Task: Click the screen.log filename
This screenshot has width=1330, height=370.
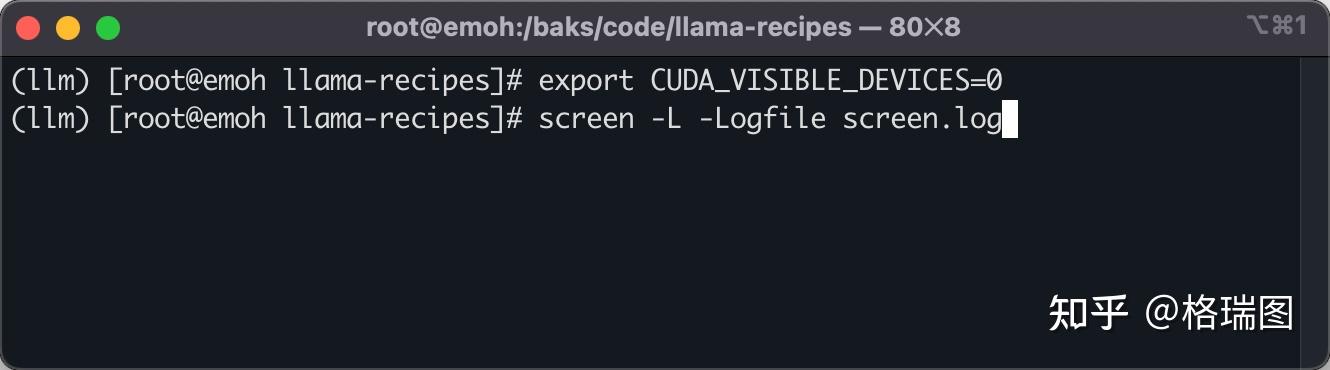Action: (x=922, y=120)
